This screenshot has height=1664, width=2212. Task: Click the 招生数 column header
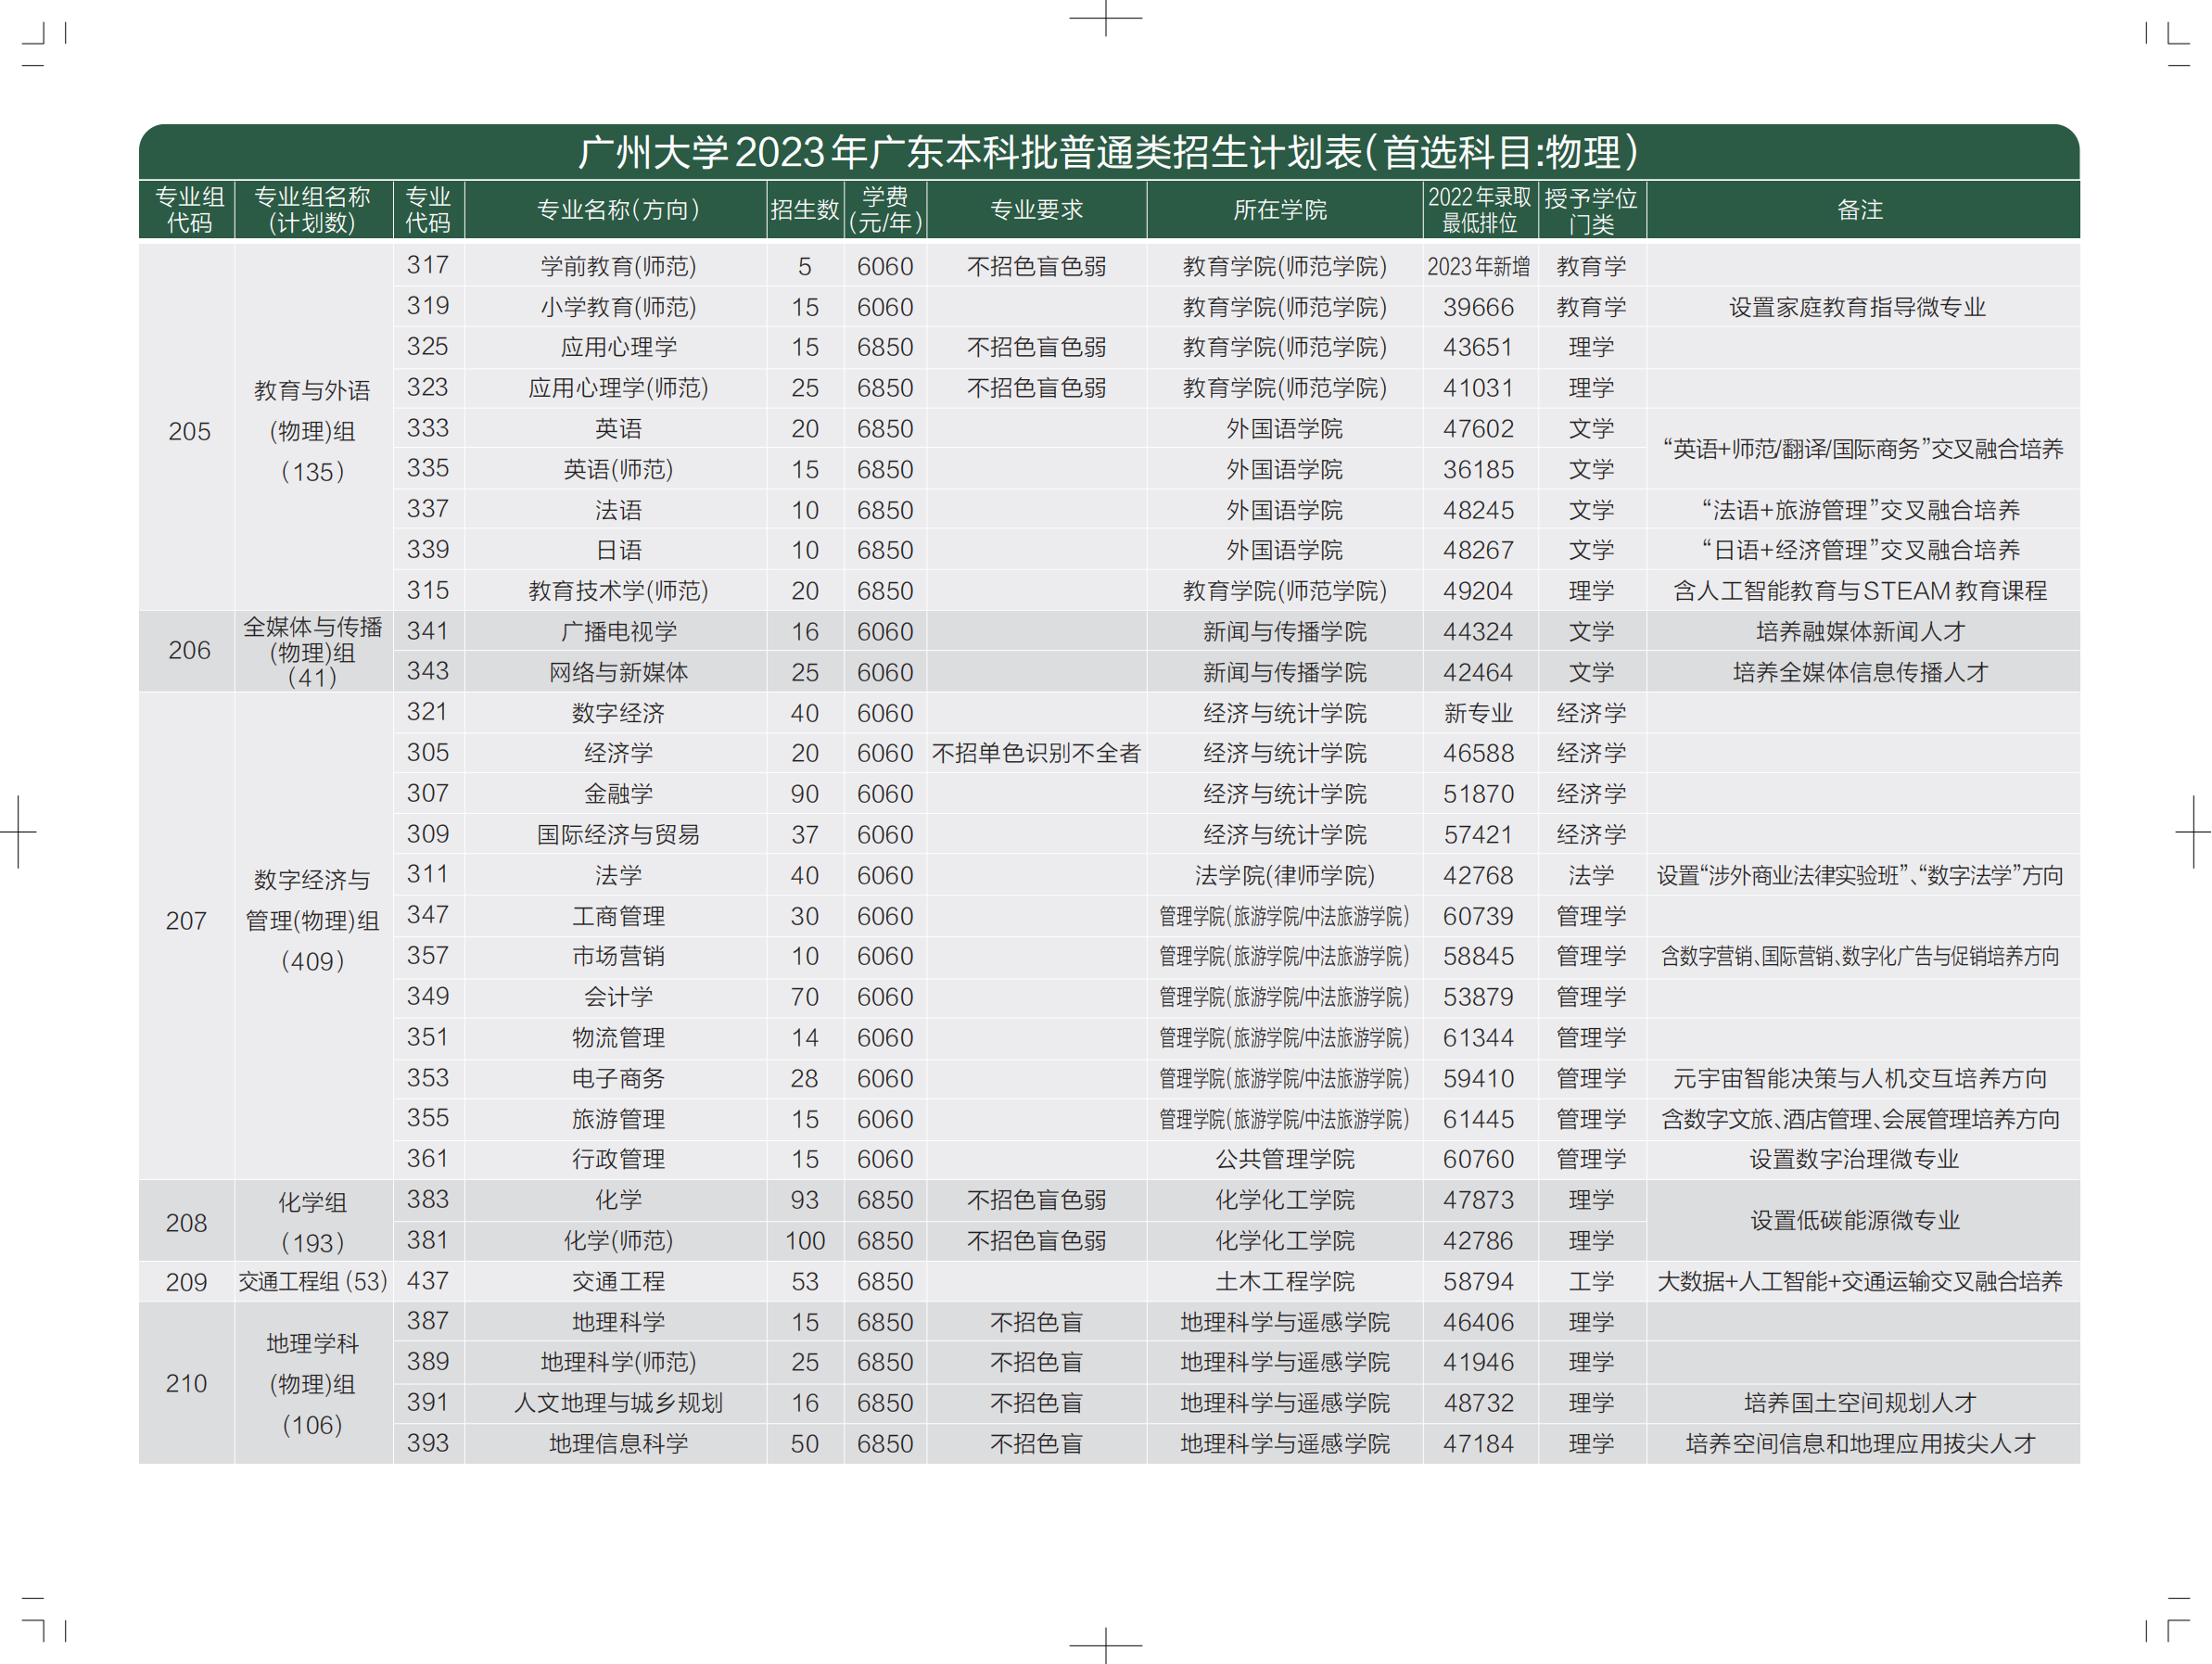pos(804,210)
